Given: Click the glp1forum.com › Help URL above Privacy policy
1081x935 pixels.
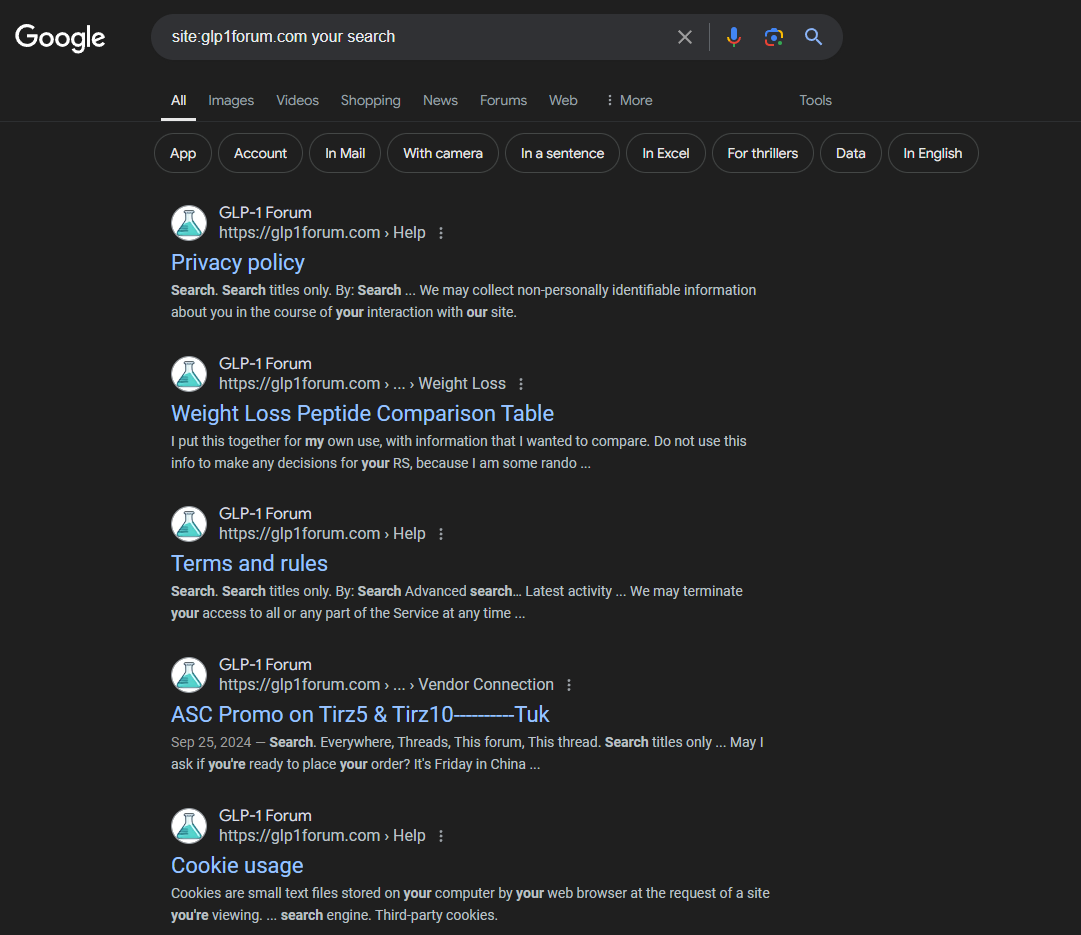Looking at the screenshot, I should (x=322, y=233).
